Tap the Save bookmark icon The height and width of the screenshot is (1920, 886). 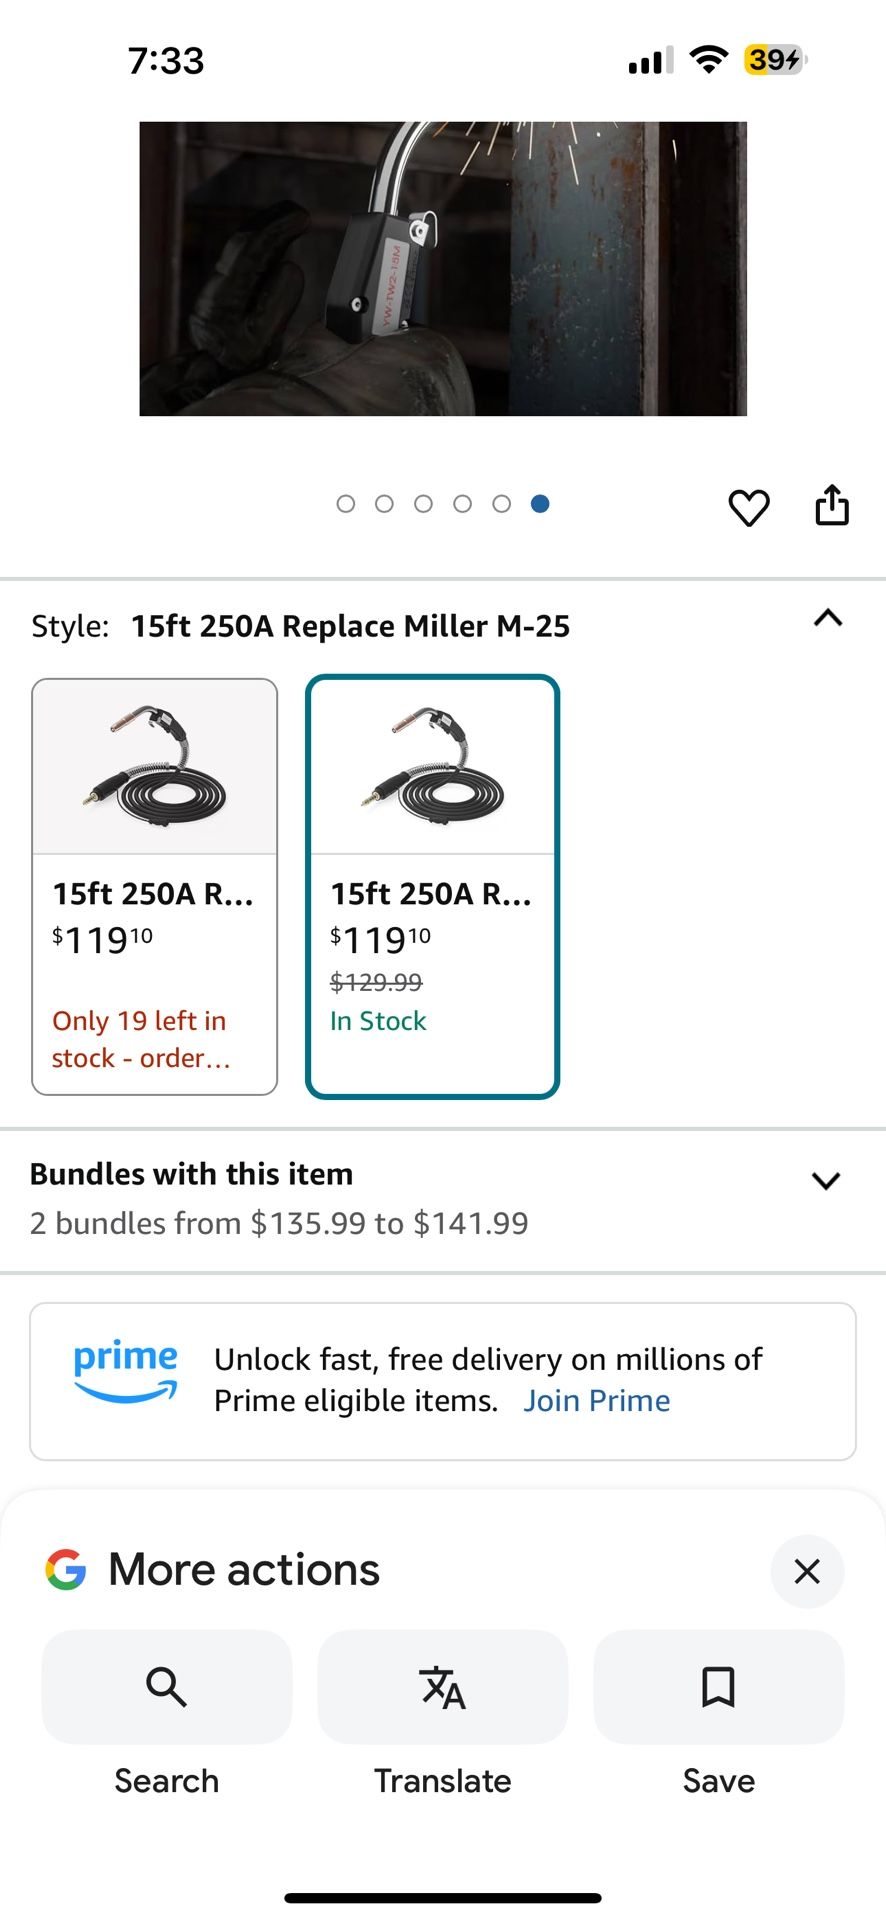(718, 1687)
